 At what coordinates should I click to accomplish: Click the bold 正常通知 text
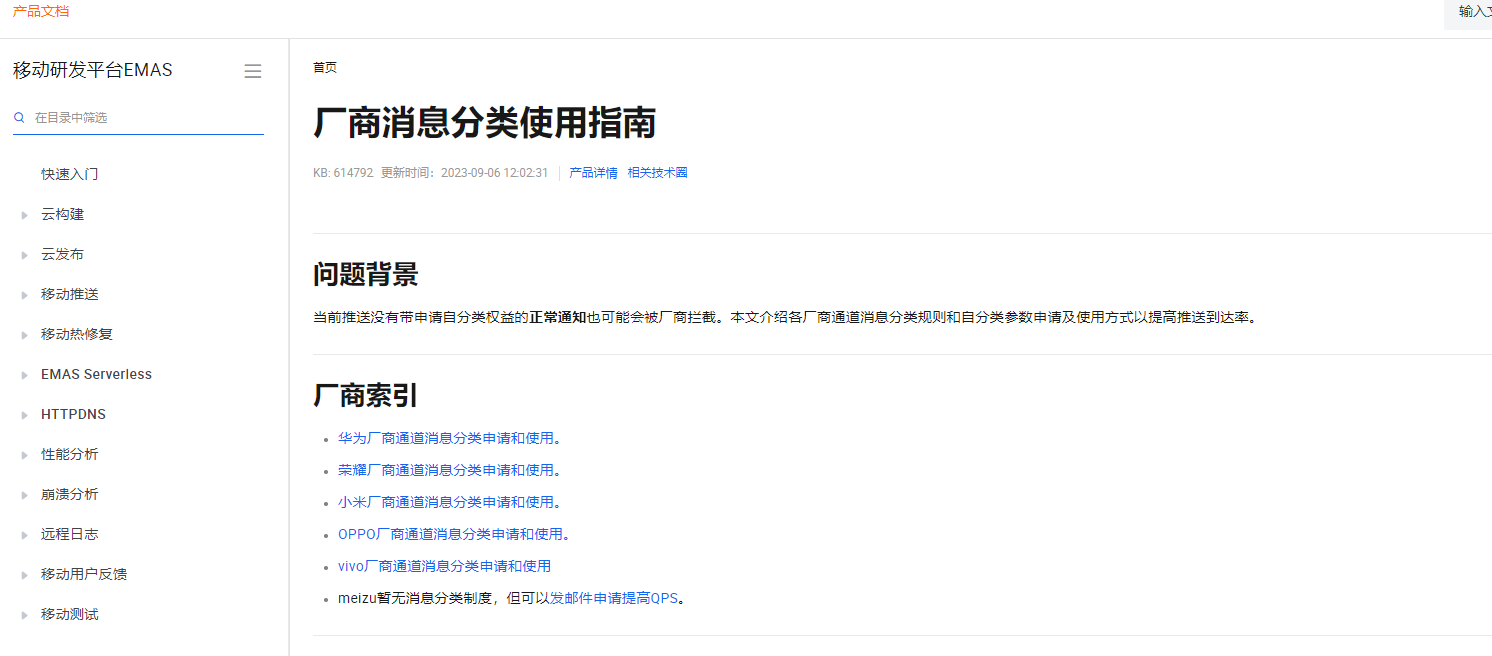click(x=558, y=317)
